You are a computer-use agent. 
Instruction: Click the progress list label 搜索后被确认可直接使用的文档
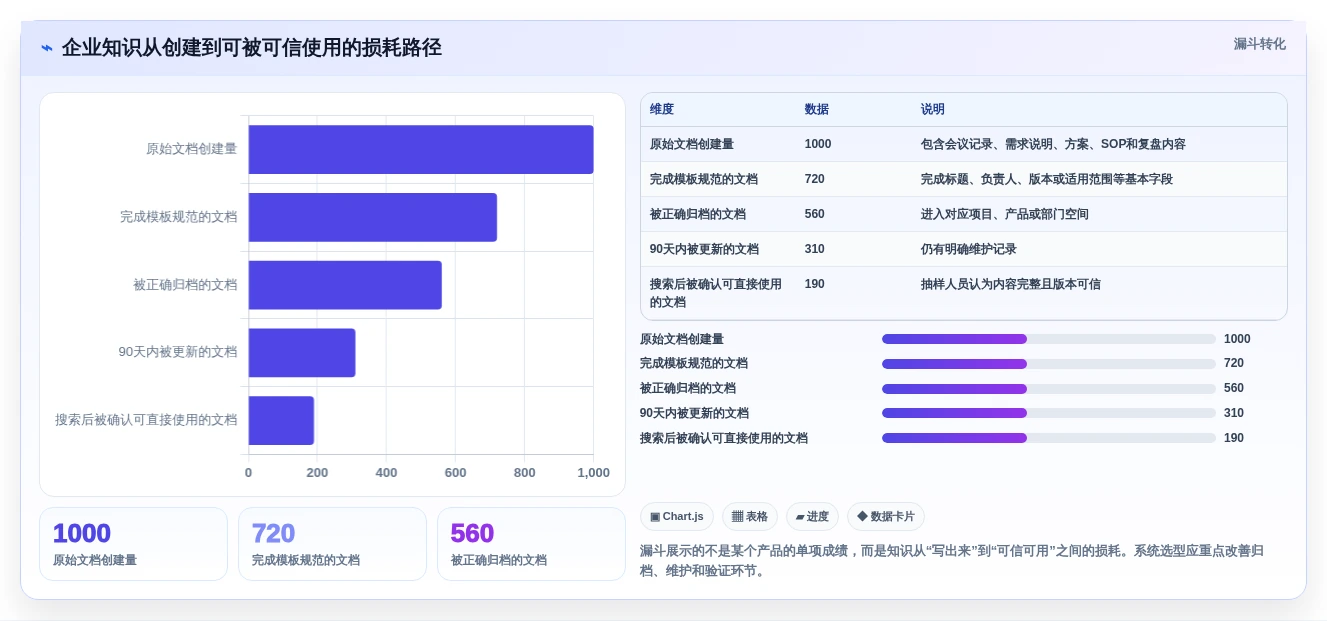point(724,438)
